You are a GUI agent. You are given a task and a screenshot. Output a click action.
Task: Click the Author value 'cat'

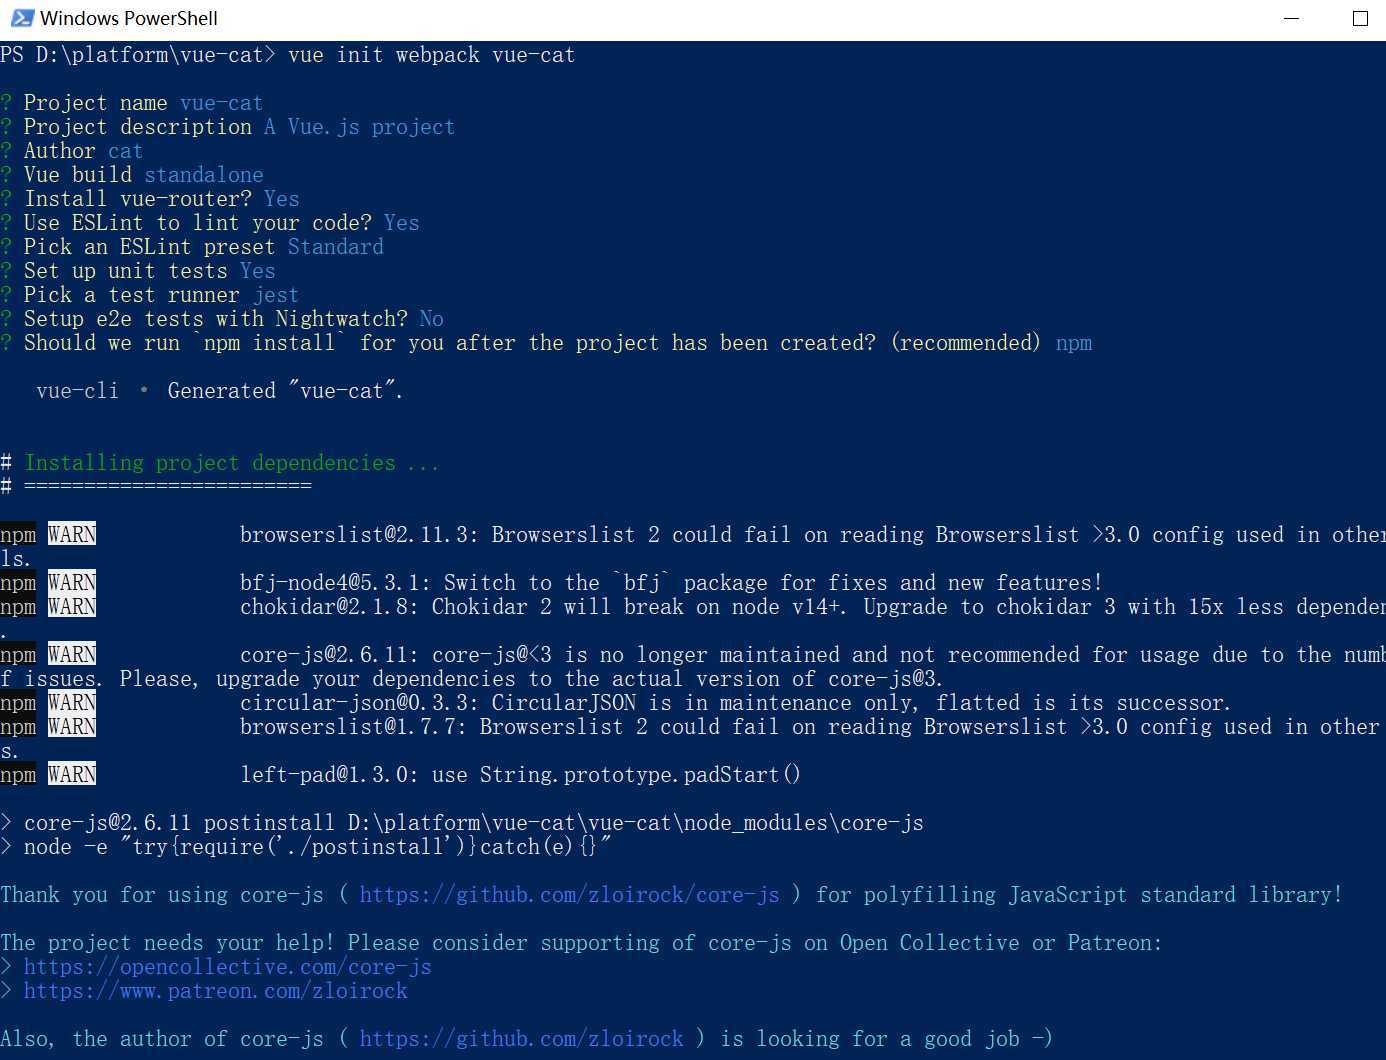pos(125,151)
